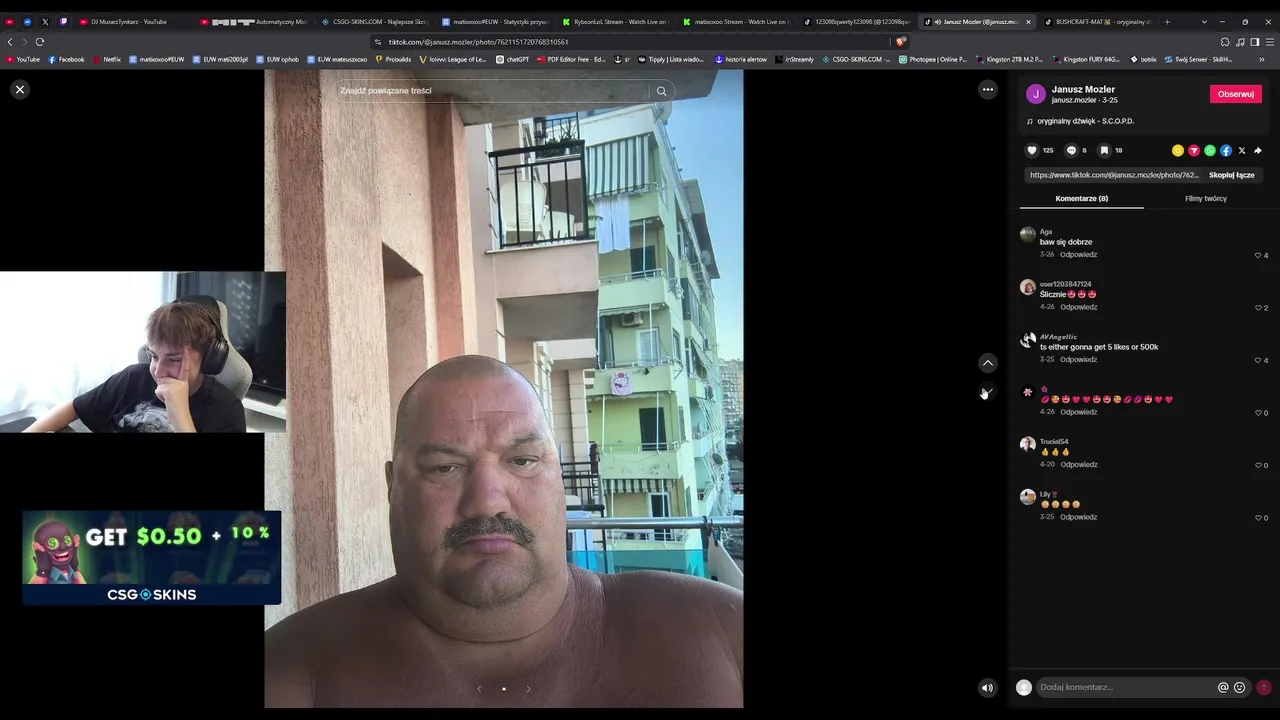Screen dimensions: 1280x720
Task: Share via the red send-to-friends icon
Action: pyautogui.click(x=1194, y=151)
